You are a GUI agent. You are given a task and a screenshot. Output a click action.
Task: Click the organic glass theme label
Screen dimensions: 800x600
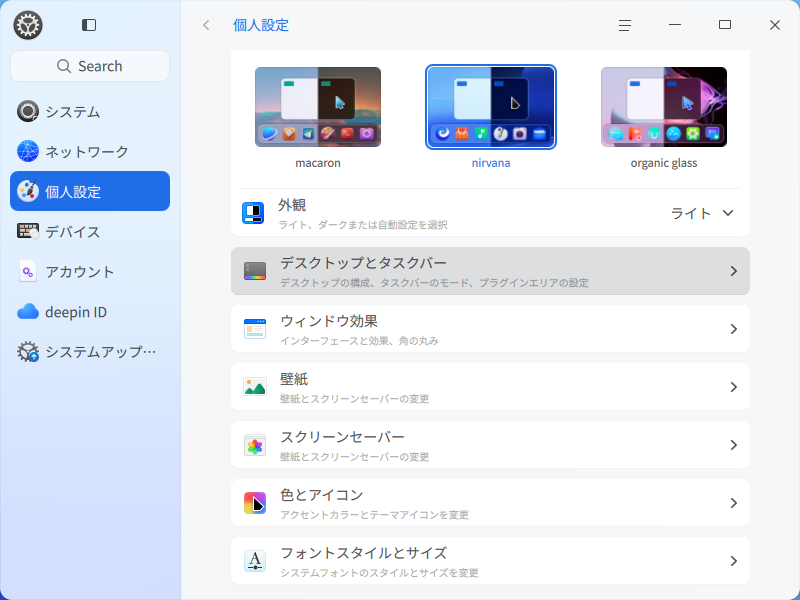pos(664,163)
